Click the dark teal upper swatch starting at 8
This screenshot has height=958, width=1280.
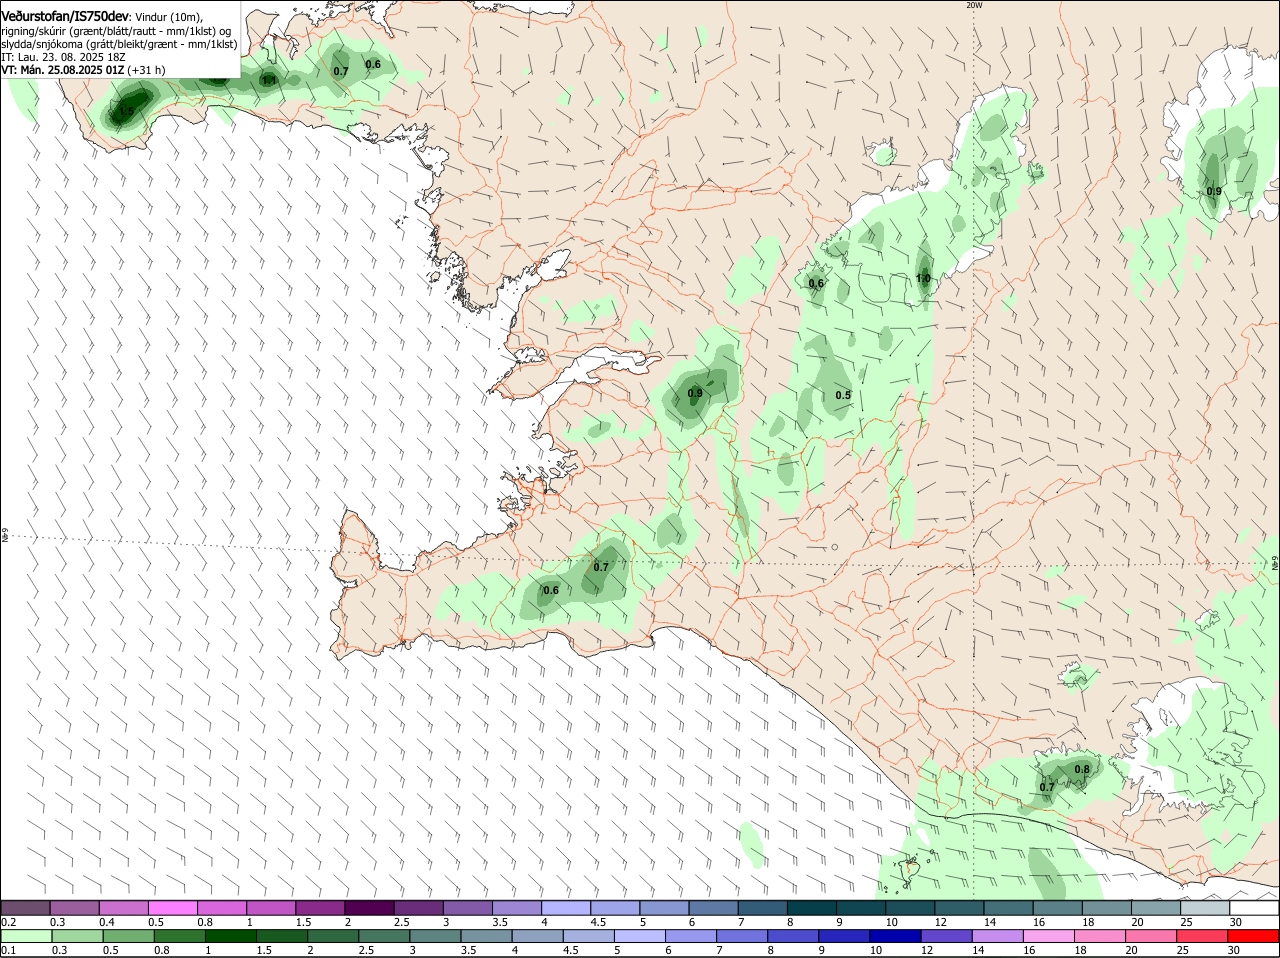[x=811, y=907]
